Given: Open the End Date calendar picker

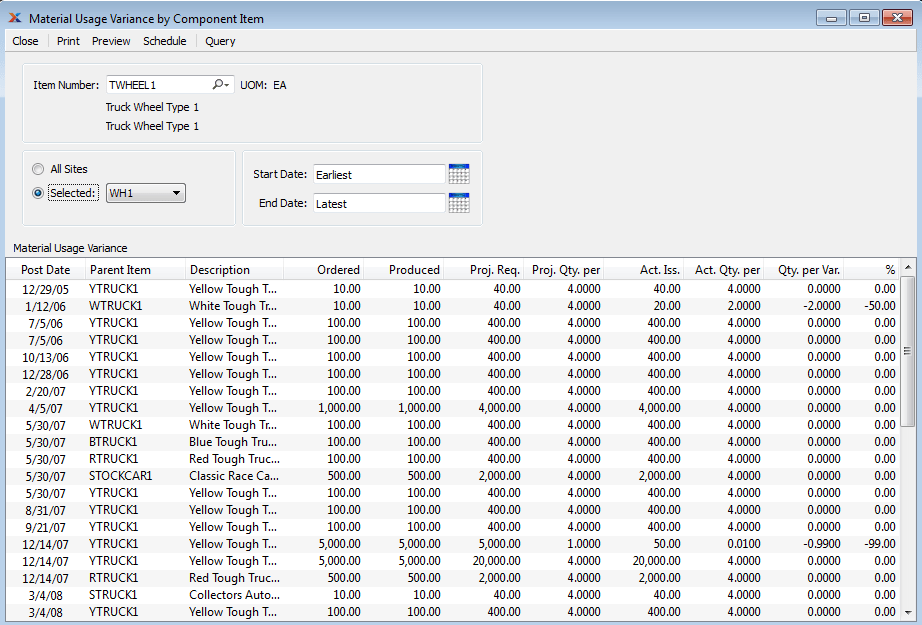Looking at the screenshot, I should pyautogui.click(x=460, y=202).
